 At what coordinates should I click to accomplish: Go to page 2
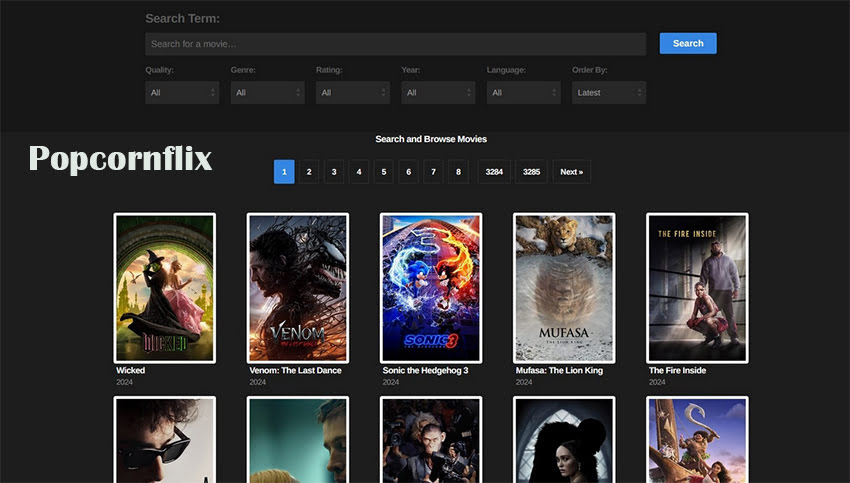click(309, 172)
